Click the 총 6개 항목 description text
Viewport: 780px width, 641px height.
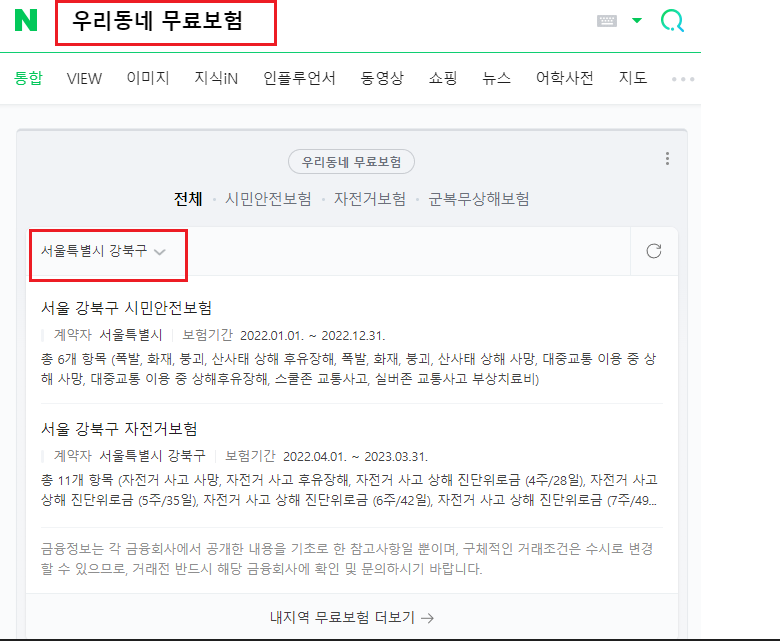pyautogui.click(x=348, y=369)
